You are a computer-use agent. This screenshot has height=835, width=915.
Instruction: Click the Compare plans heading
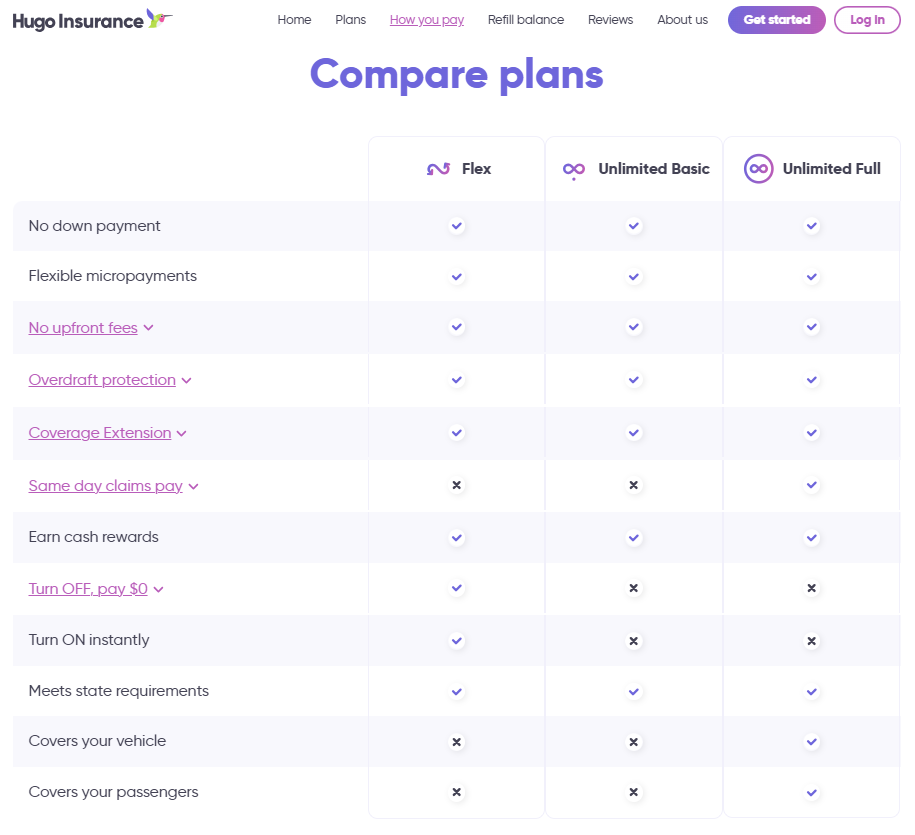tap(456, 74)
